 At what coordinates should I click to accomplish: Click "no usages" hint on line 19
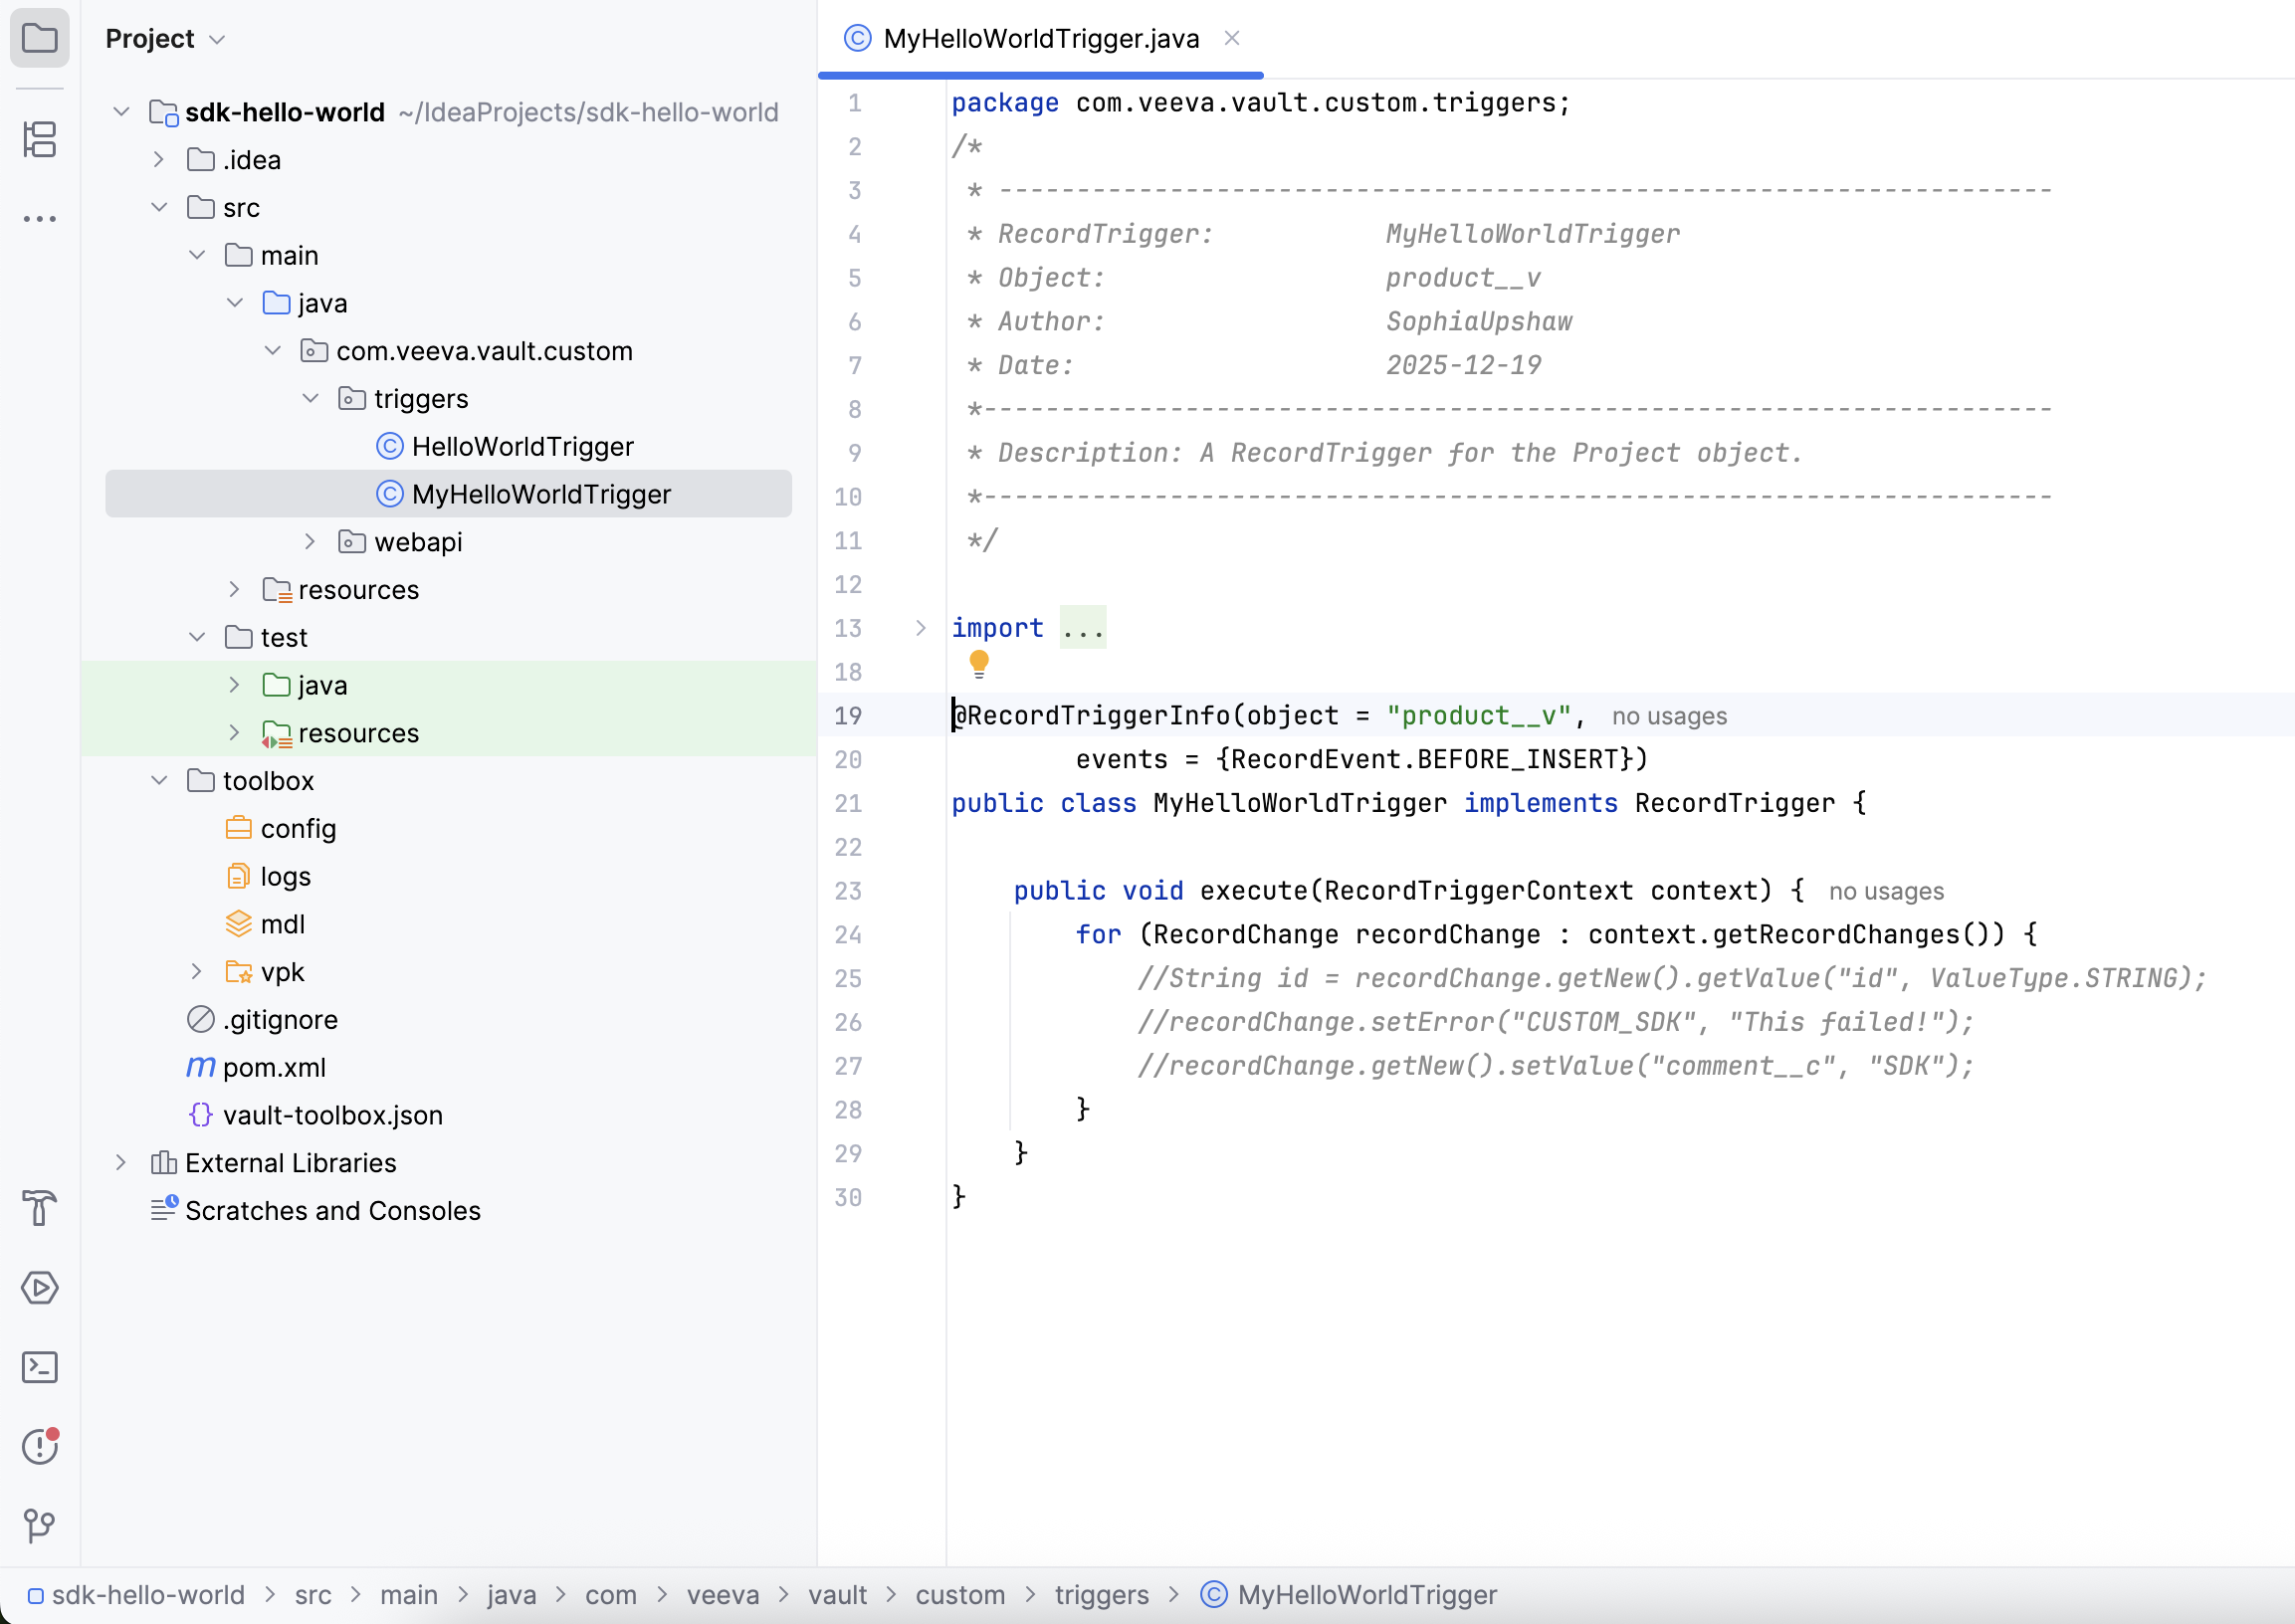tap(1669, 716)
